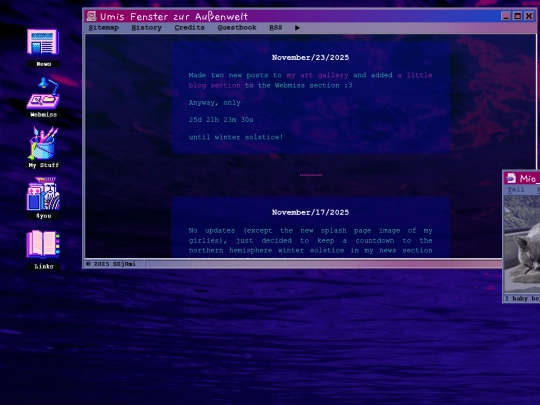Screen dimensions: 540x405
Task: Click the '© 2025 SSjUmi' status bar text
Action: pos(111,264)
